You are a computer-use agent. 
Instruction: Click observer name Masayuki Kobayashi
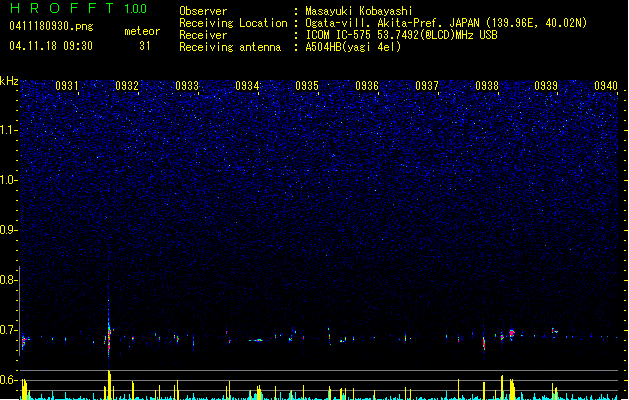click(359, 11)
